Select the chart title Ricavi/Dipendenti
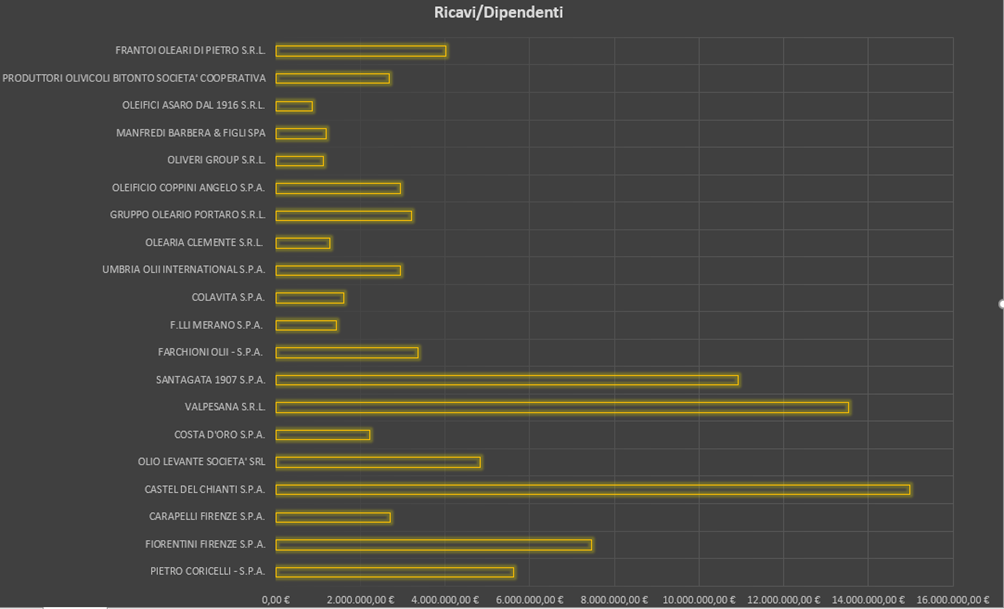 coord(498,12)
